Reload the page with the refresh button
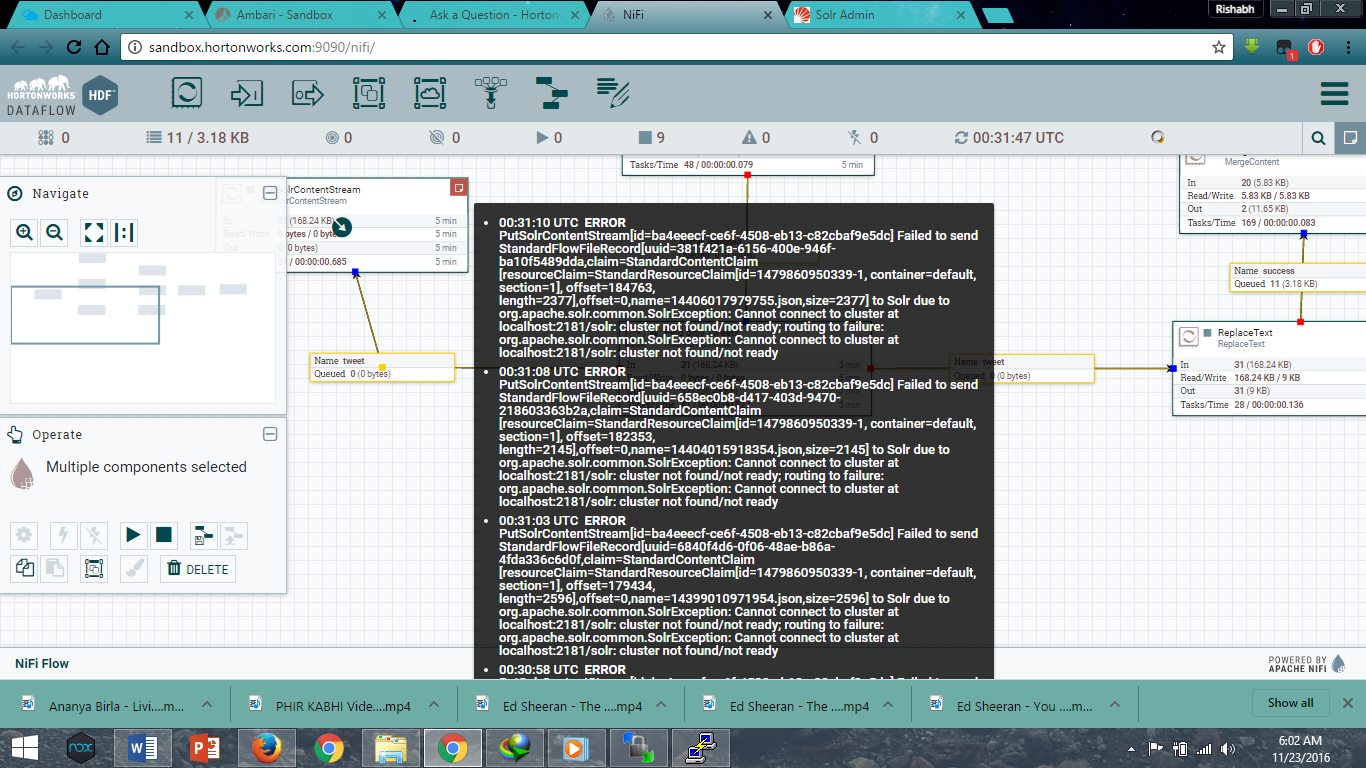Viewport: 1366px width, 768px height. coord(74,47)
